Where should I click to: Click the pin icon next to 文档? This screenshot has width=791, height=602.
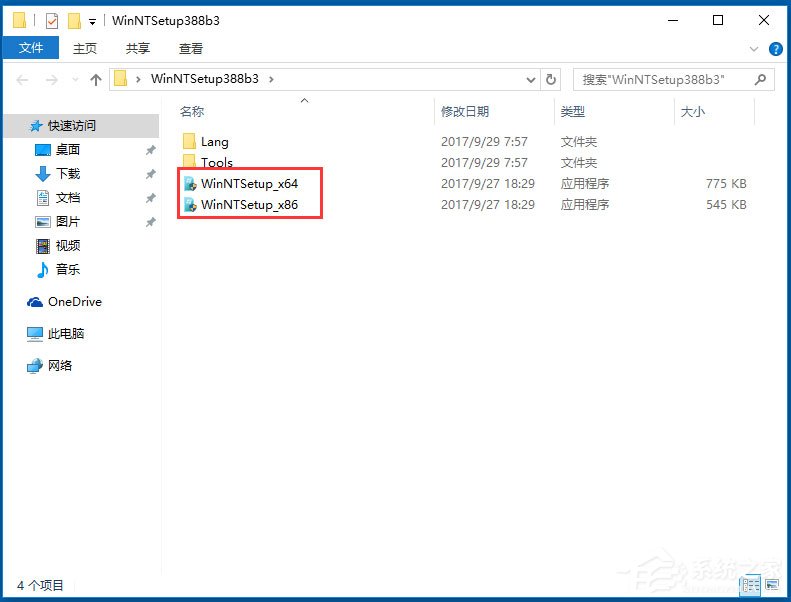coord(150,198)
